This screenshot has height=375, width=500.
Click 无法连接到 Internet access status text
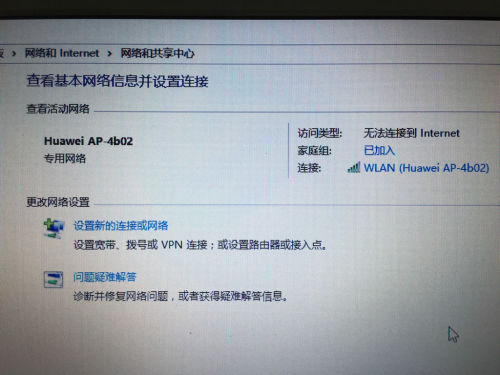click(412, 133)
